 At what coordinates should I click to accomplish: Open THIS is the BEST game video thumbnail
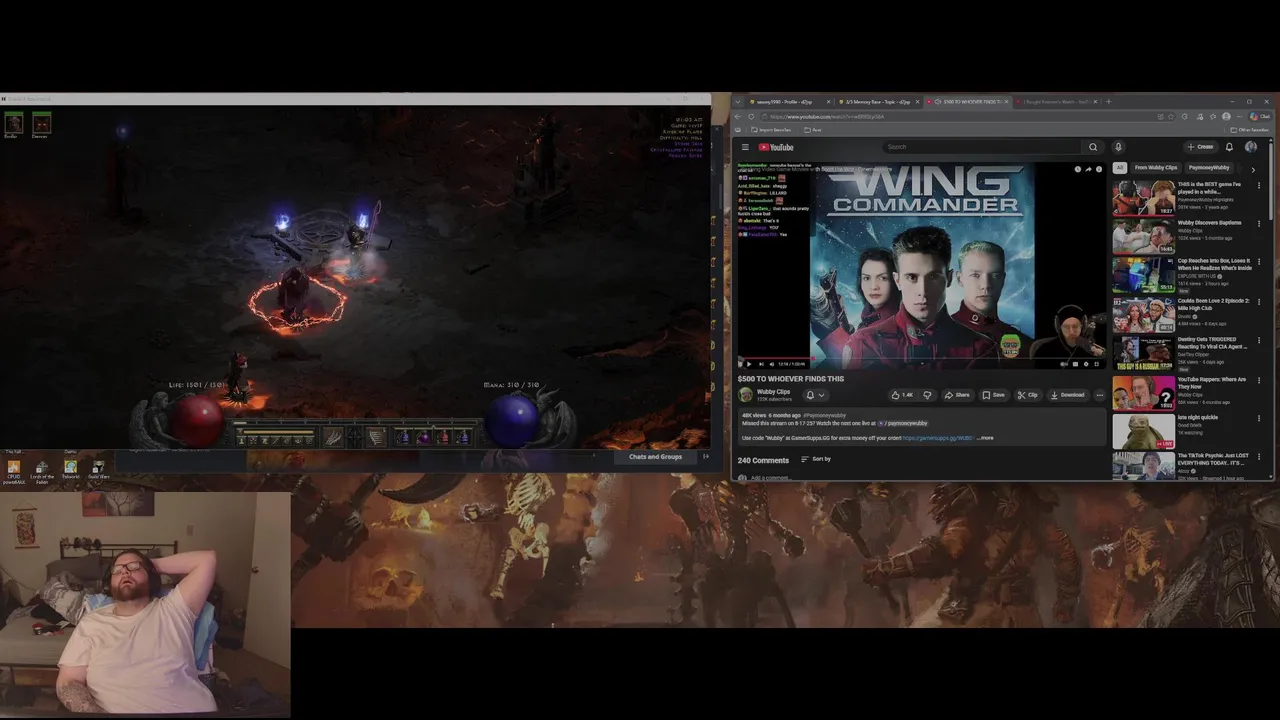tap(1144, 198)
